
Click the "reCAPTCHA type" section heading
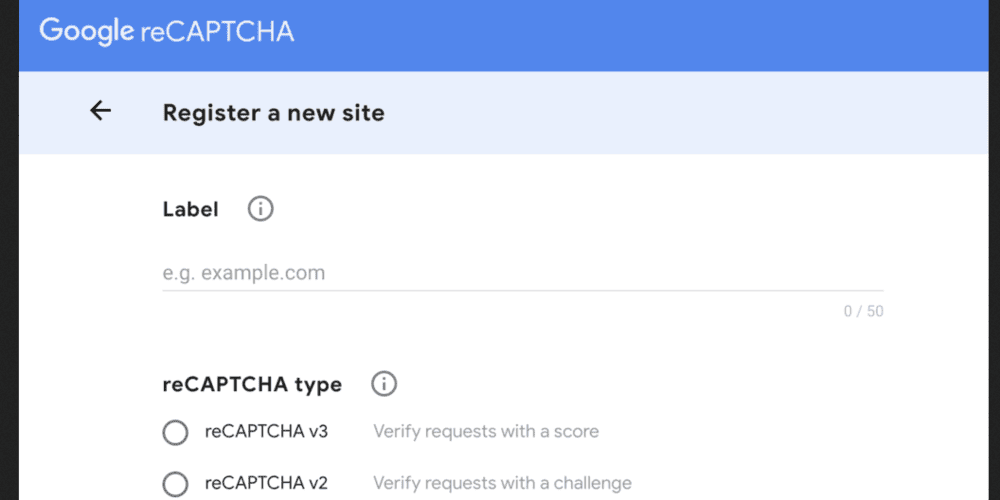pyautogui.click(x=252, y=384)
